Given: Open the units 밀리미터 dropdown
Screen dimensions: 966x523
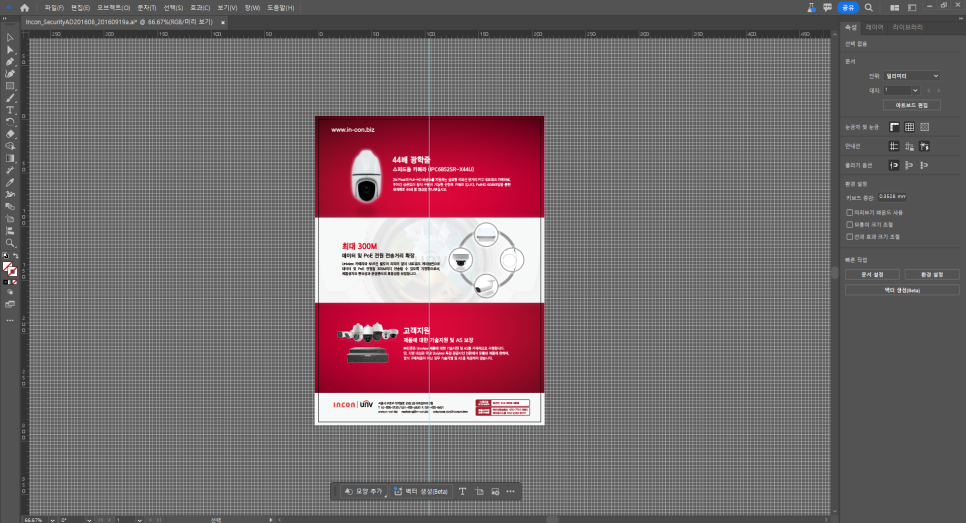Looking at the screenshot, I should point(912,76).
